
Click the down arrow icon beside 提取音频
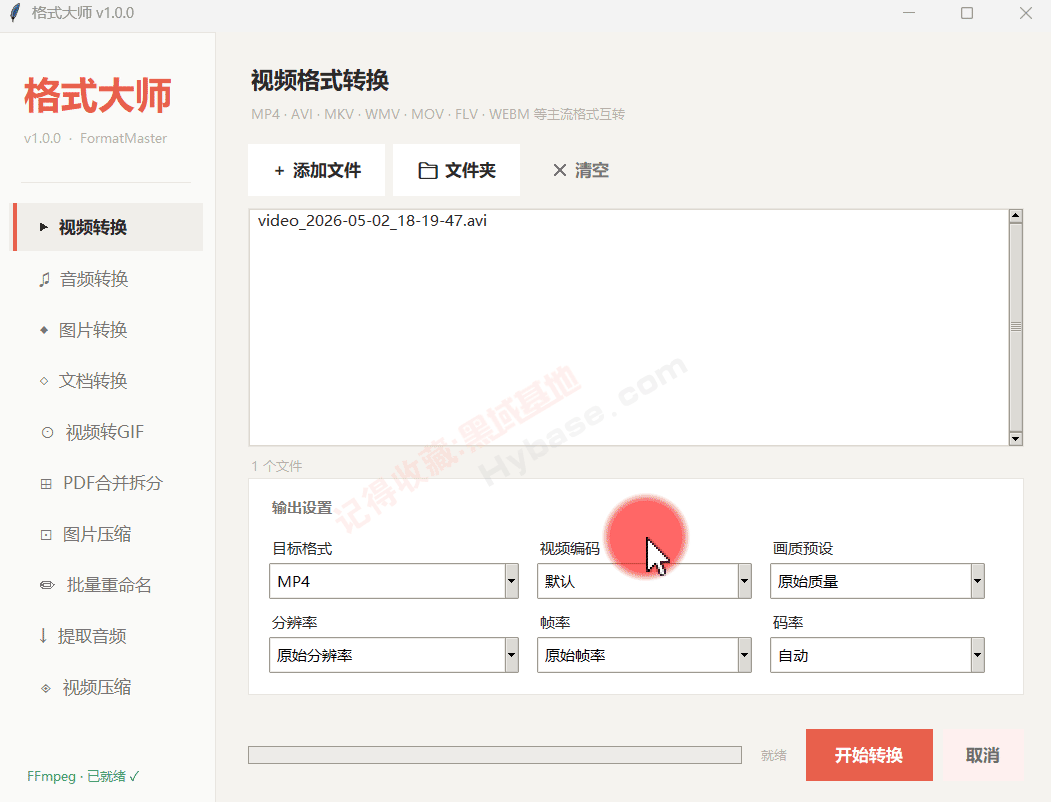coord(43,636)
